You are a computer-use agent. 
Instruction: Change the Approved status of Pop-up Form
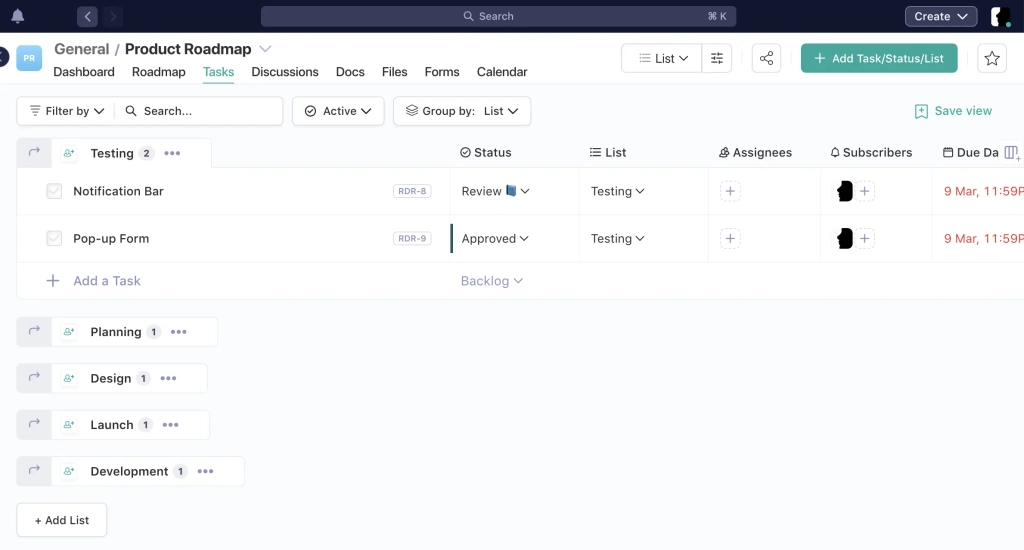pos(495,238)
